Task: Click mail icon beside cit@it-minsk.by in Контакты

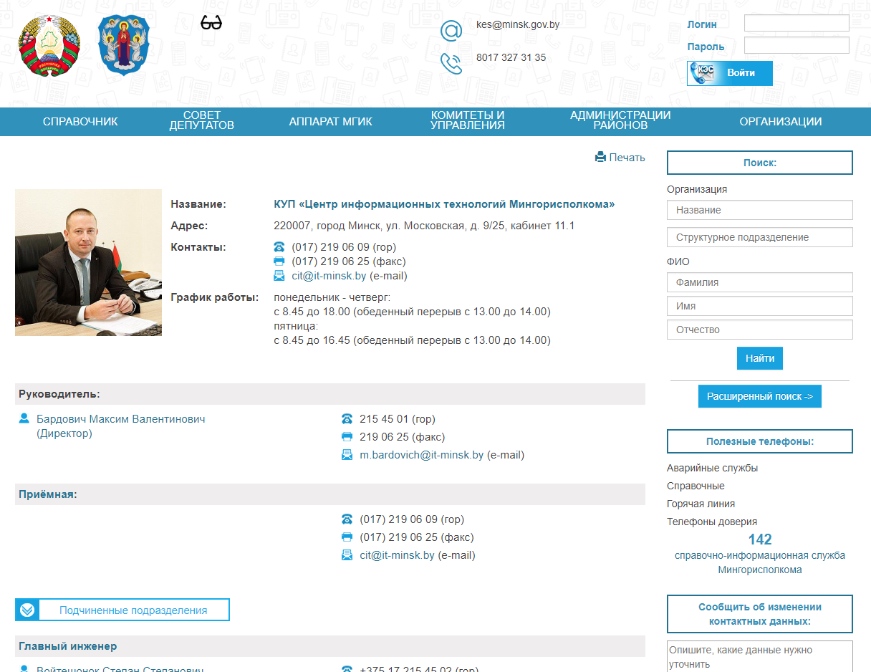Action: [279, 276]
